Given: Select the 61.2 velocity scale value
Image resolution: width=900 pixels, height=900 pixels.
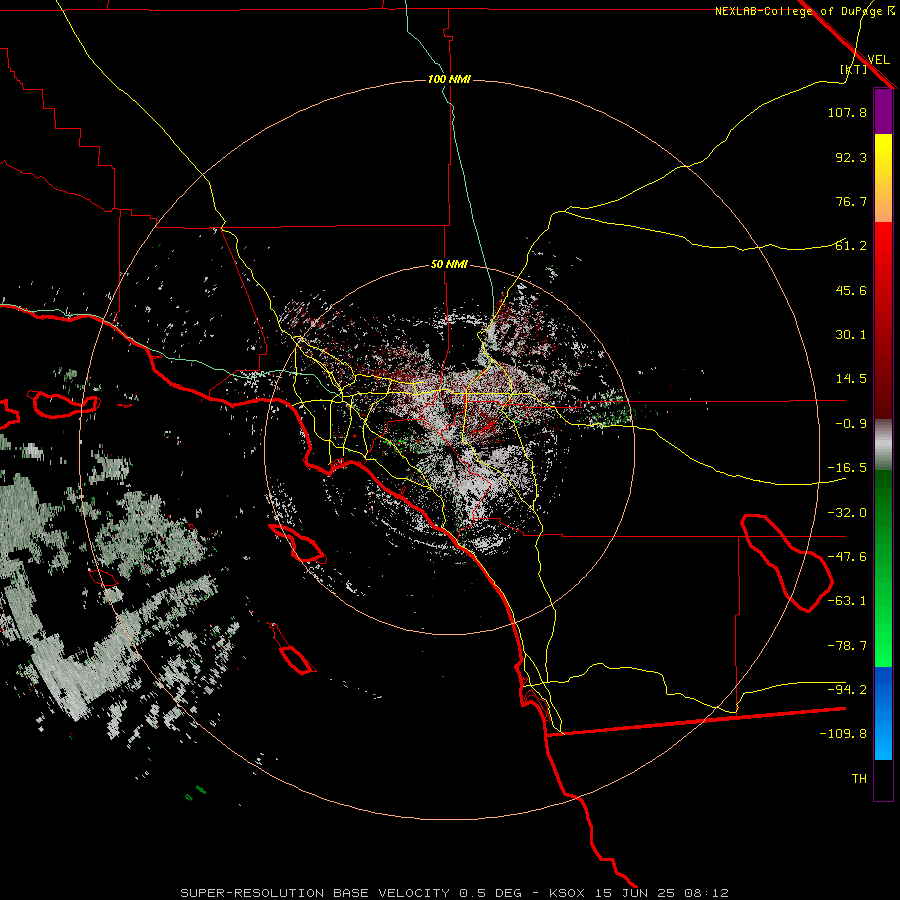Looking at the screenshot, I should click(x=851, y=246).
